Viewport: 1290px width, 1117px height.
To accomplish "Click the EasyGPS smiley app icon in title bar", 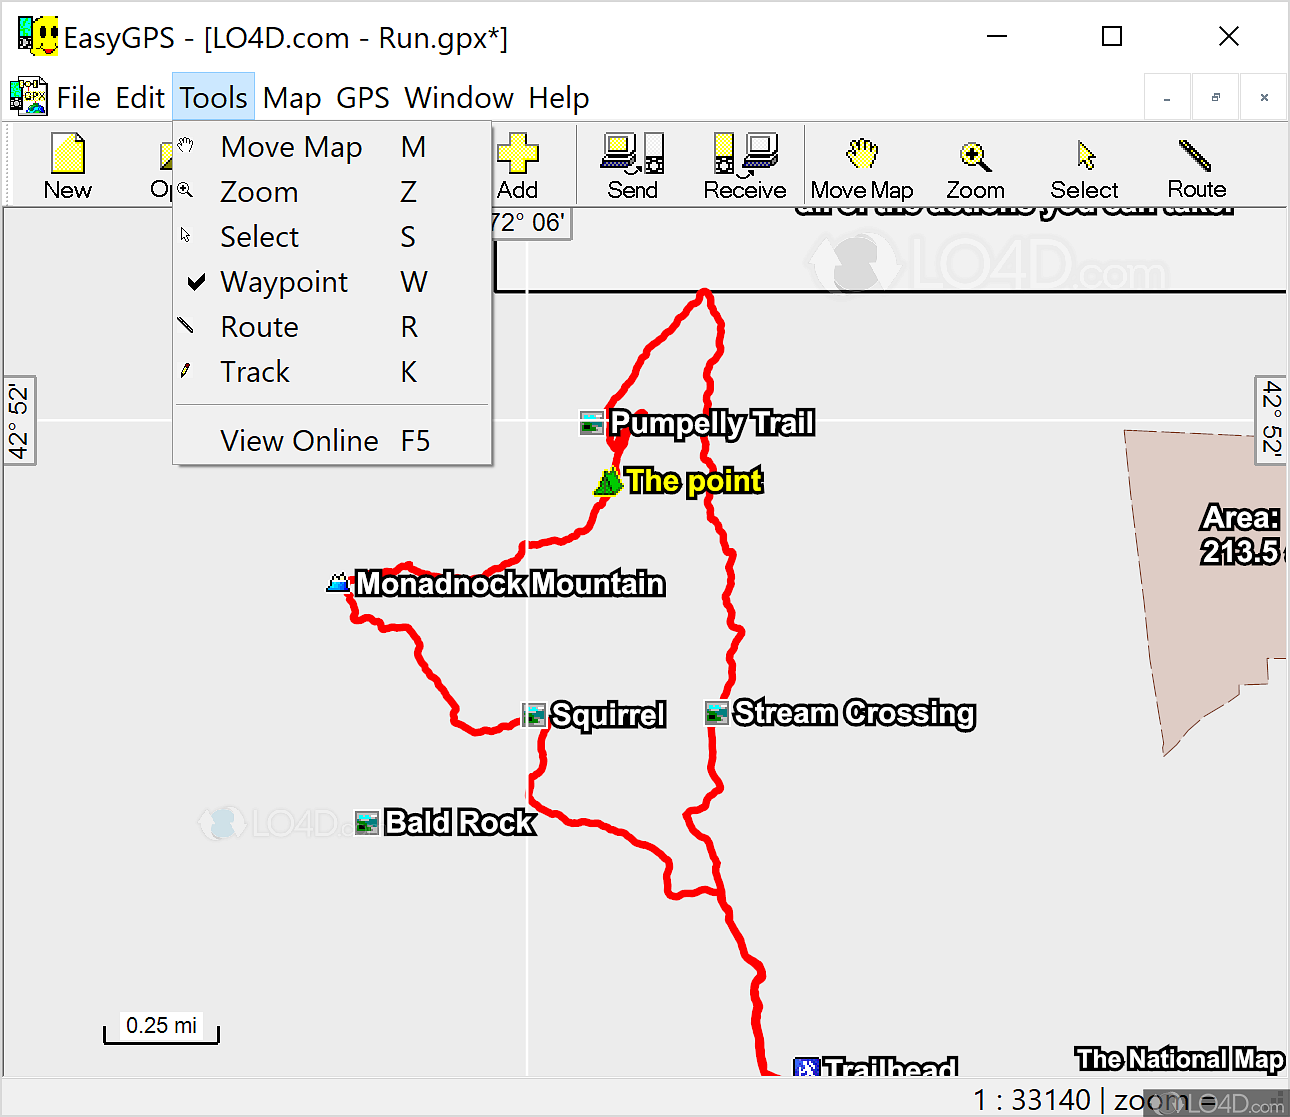I will pyautogui.click(x=37, y=36).
